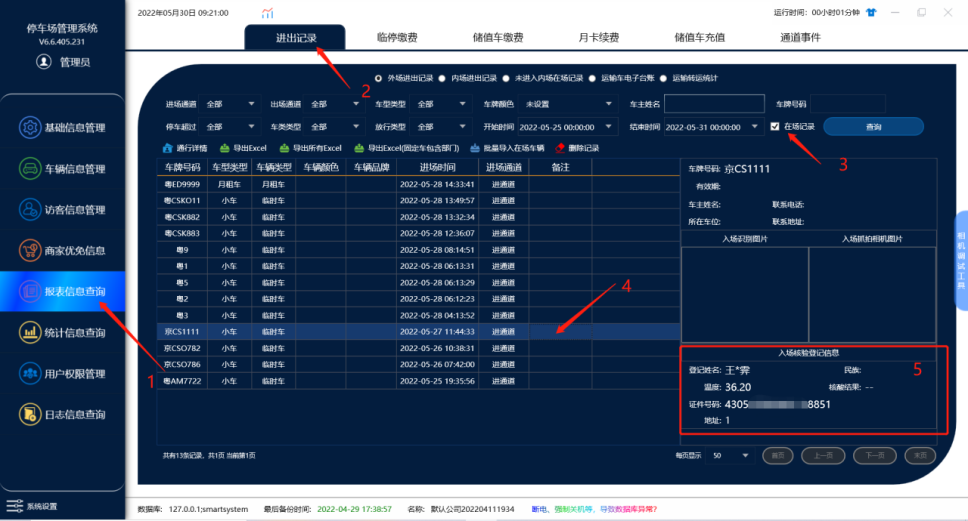The height and width of the screenshot is (521, 968).
Task: Click the 进场时间 column header
Action: 437,167
